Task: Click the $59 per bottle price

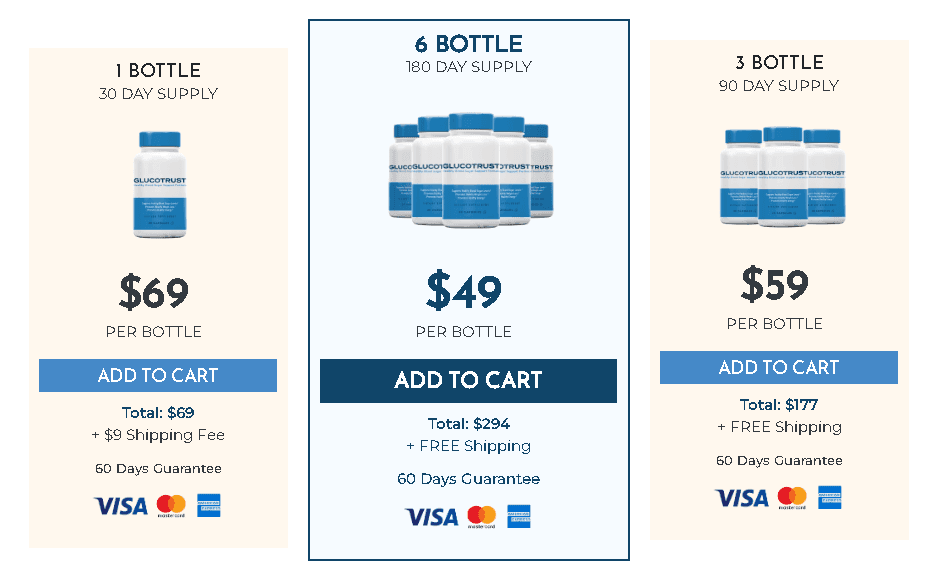Action: click(775, 285)
